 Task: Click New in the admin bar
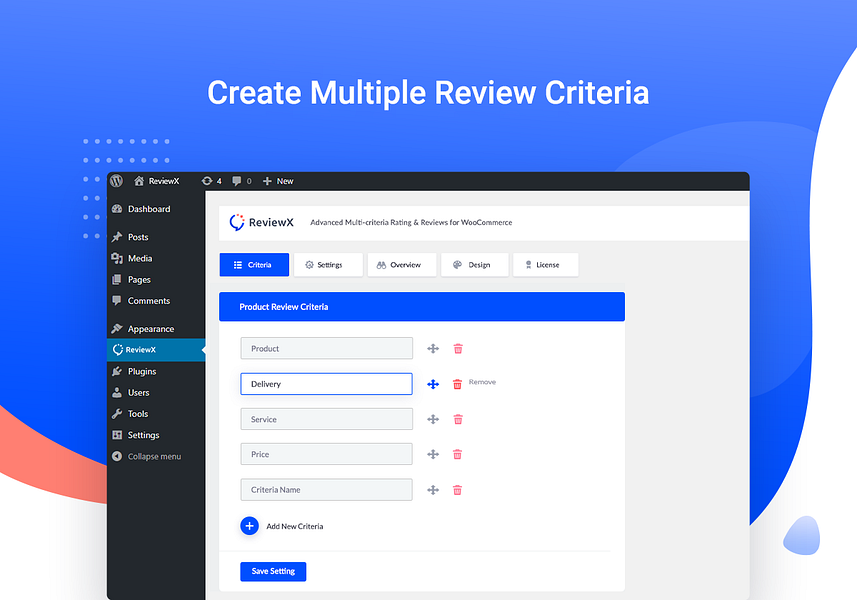(278, 181)
